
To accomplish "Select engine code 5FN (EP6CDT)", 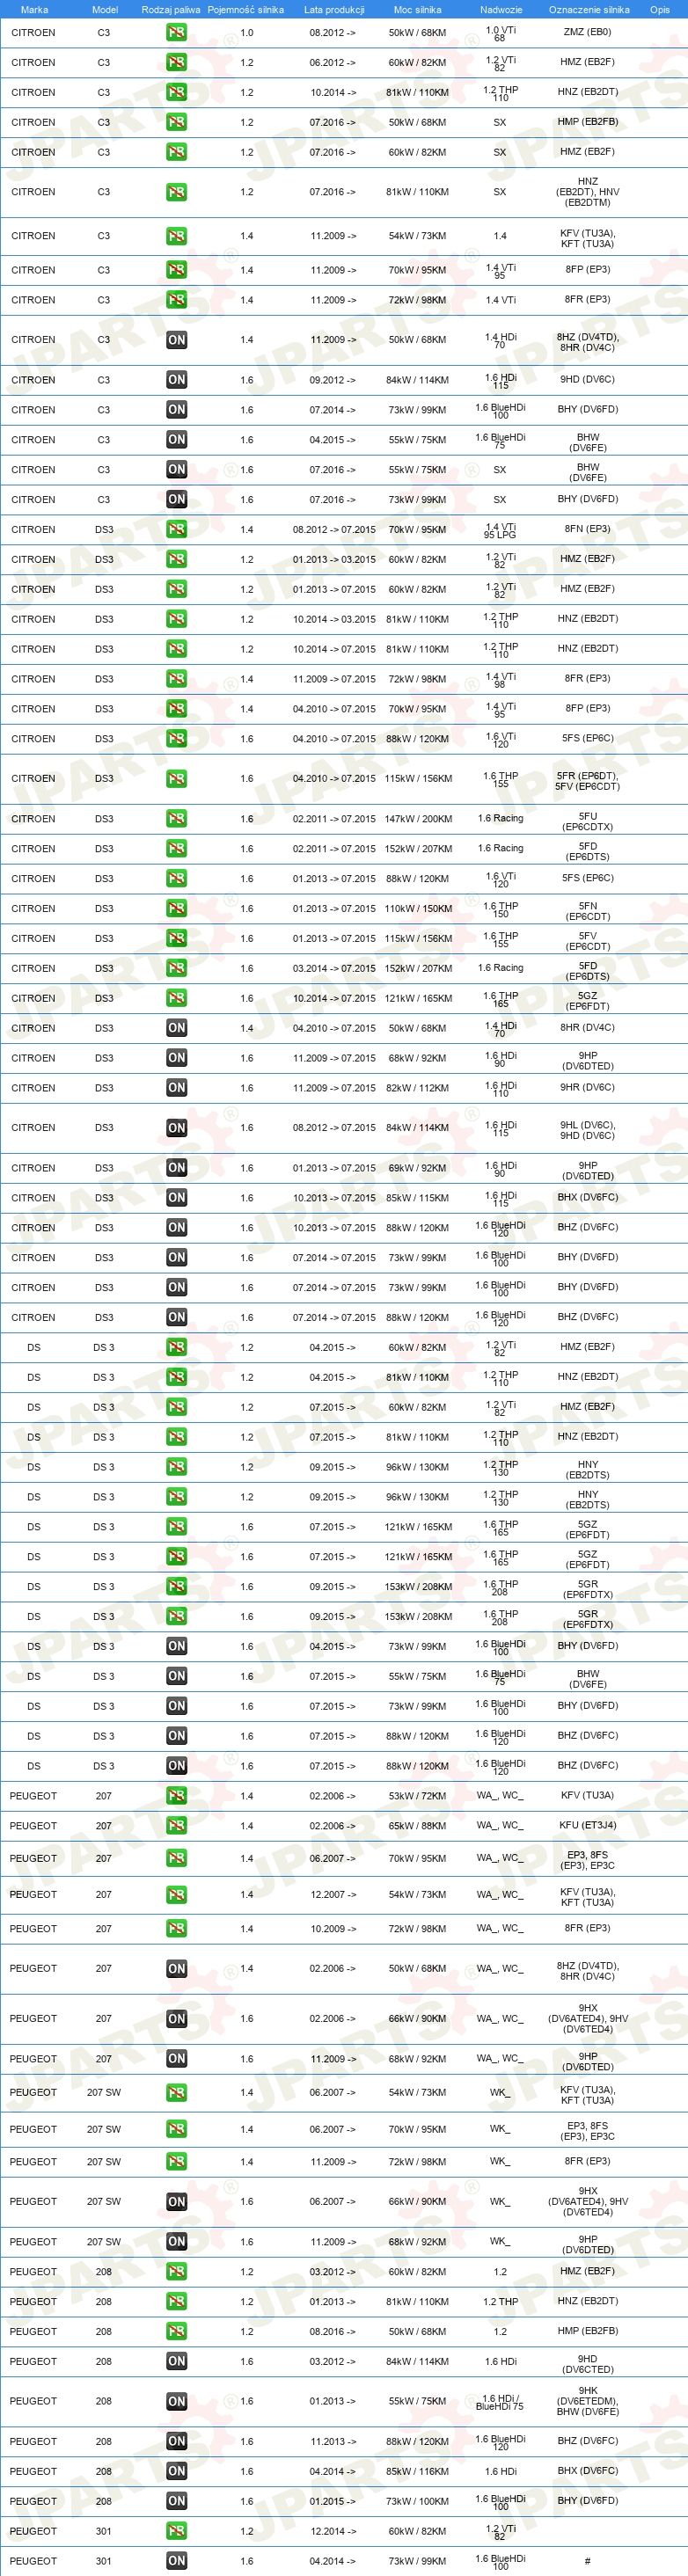I will click(588, 910).
